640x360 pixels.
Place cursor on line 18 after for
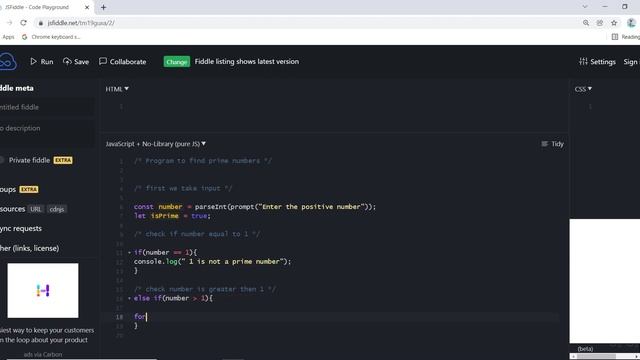[146, 317]
